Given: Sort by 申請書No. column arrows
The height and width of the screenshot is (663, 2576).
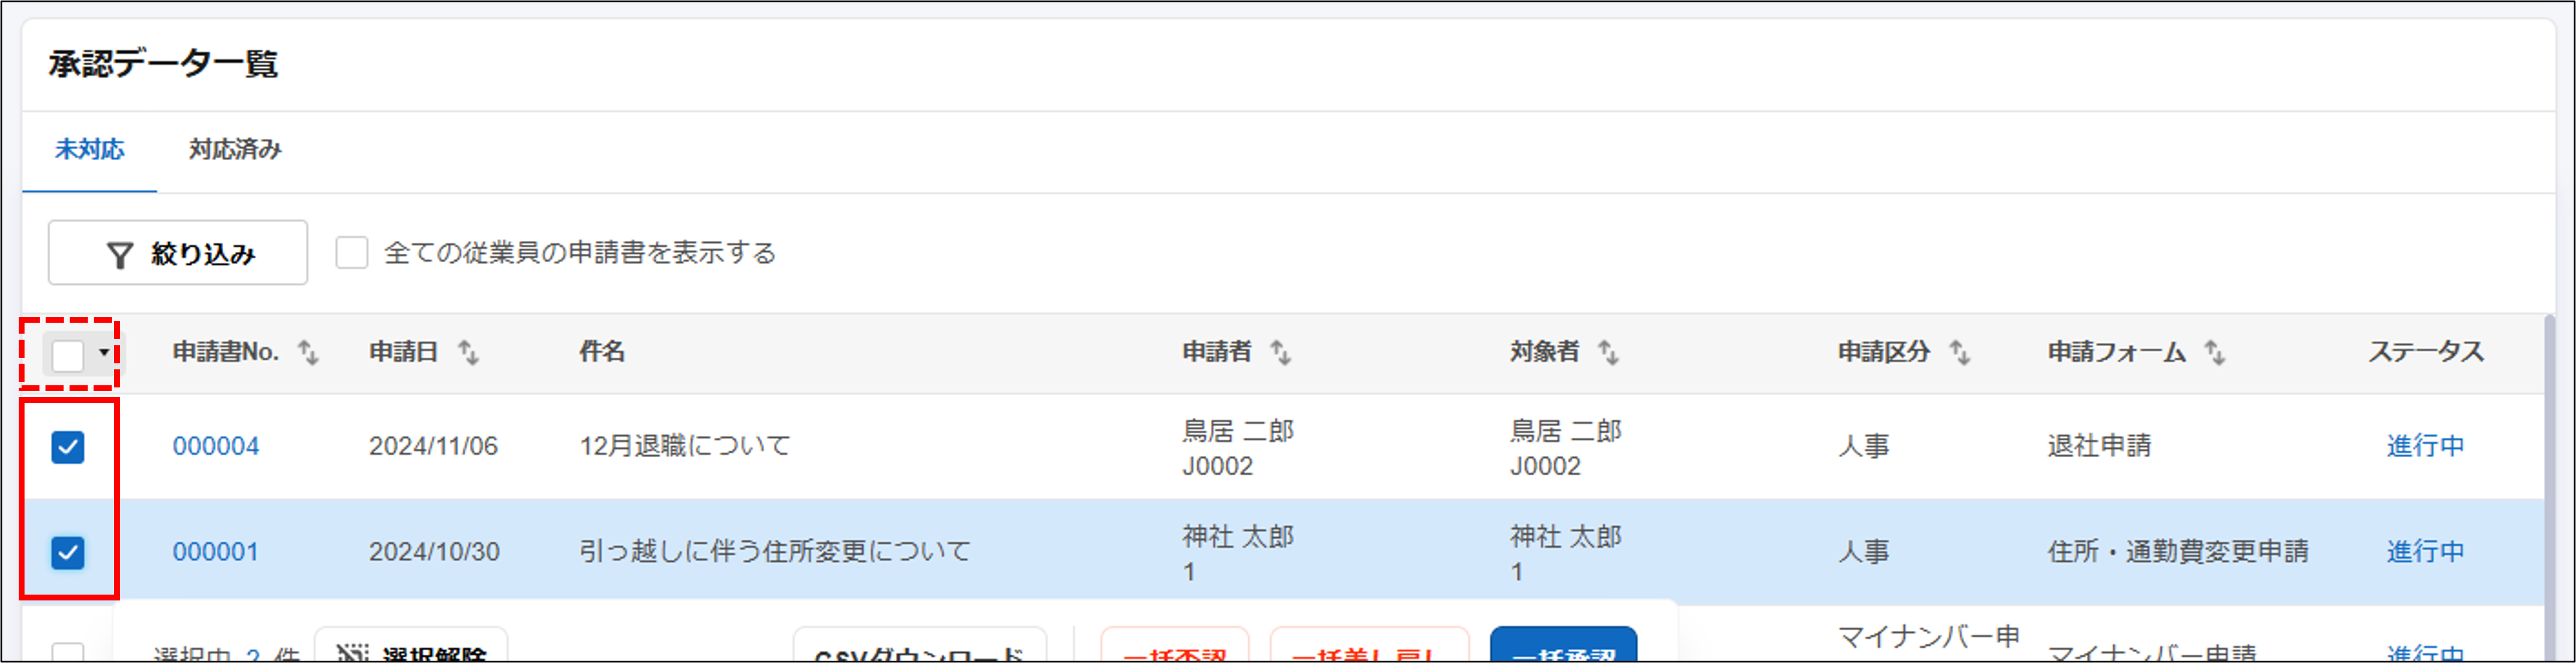Looking at the screenshot, I should click(x=309, y=352).
